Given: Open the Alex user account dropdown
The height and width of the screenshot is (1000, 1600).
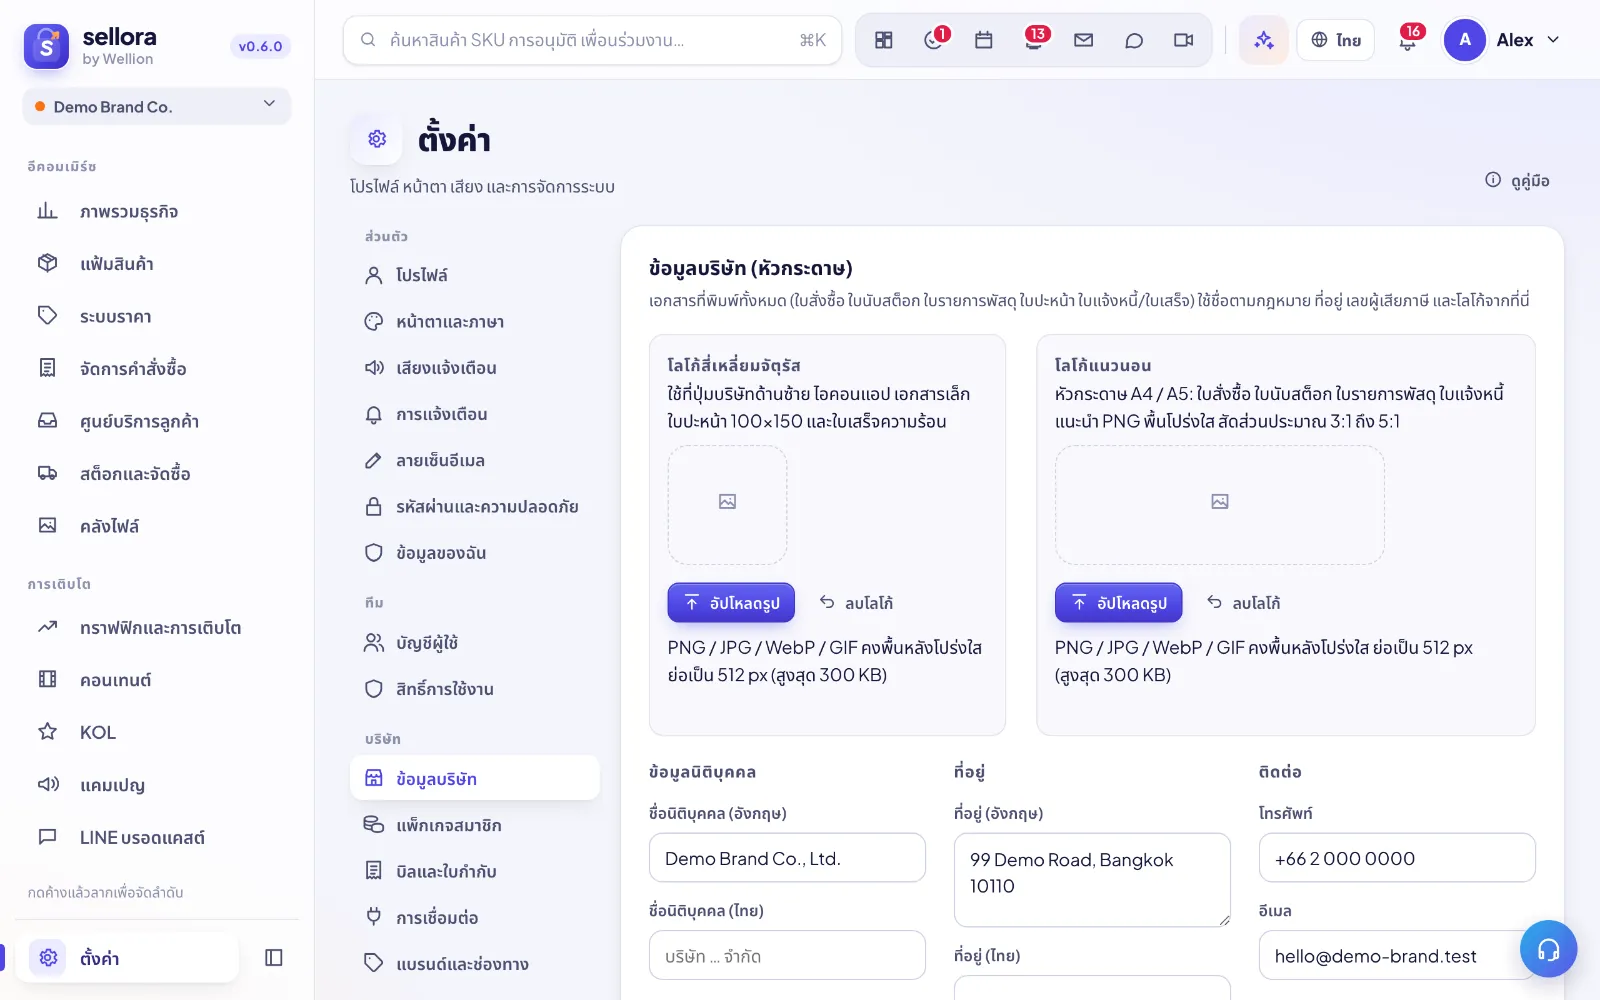Looking at the screenshot, I should [x=1503, y=40].
